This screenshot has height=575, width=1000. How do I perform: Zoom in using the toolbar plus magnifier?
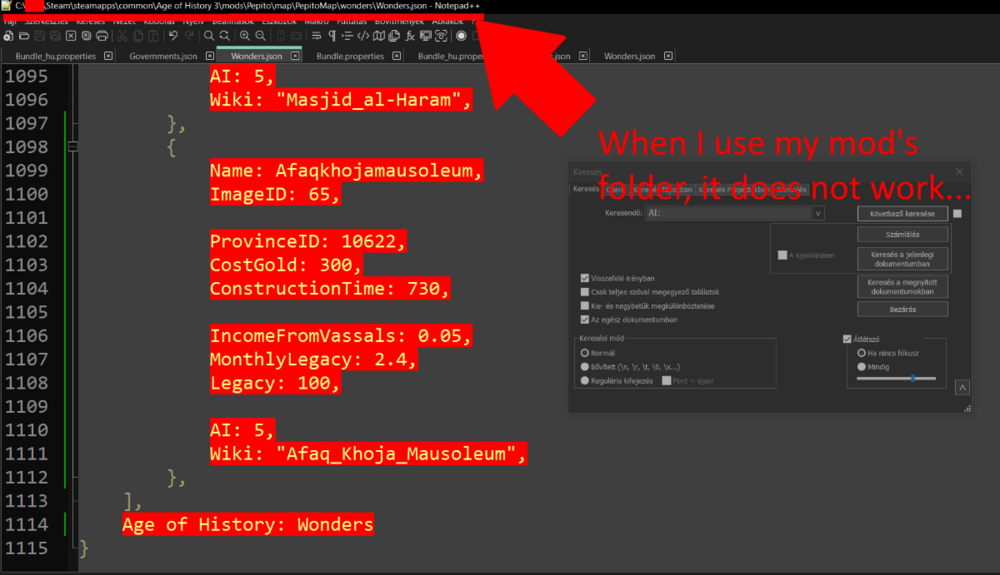(245, 36)
